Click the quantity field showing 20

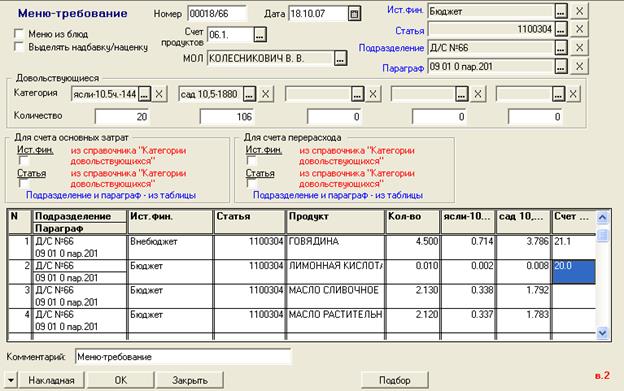click(122, 117)
